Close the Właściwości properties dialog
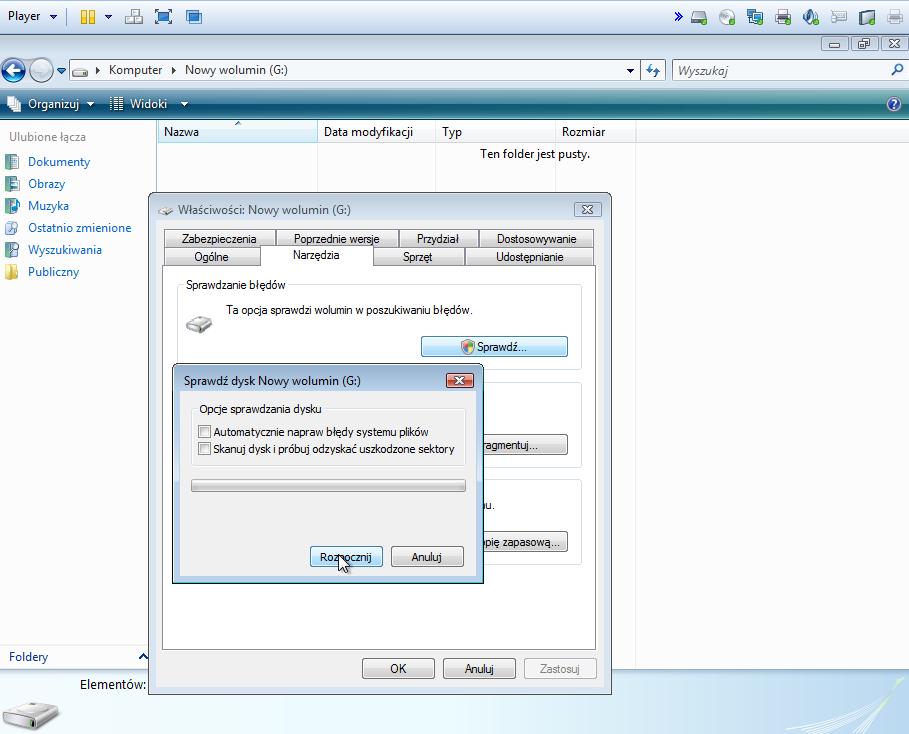Viewport: 909px width, 734px height. click(x=588, y=209)
